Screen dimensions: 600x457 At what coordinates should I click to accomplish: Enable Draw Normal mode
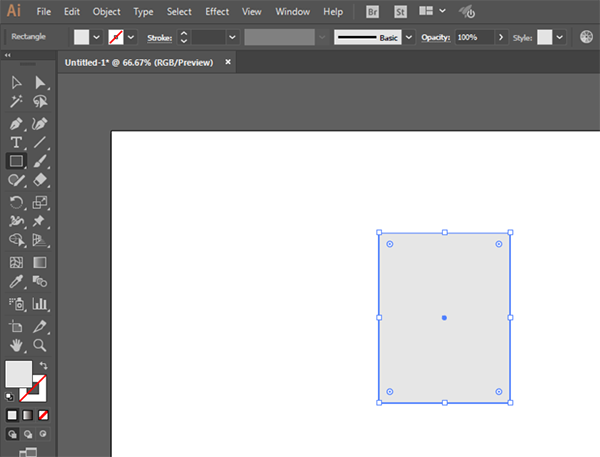[12, 434]
